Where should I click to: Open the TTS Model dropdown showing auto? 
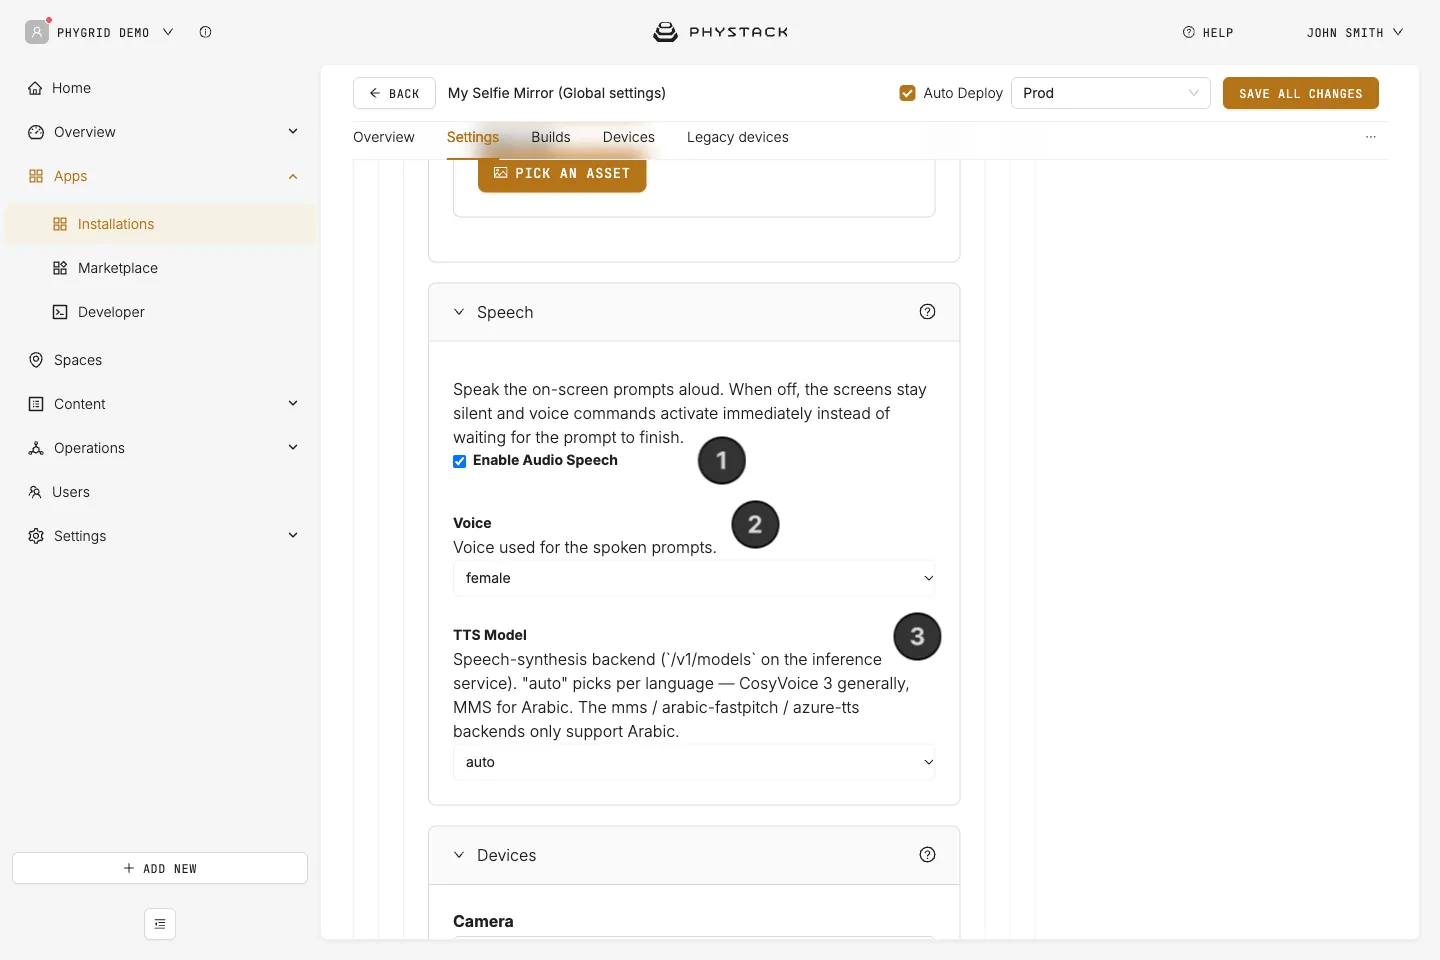(694, 762)
